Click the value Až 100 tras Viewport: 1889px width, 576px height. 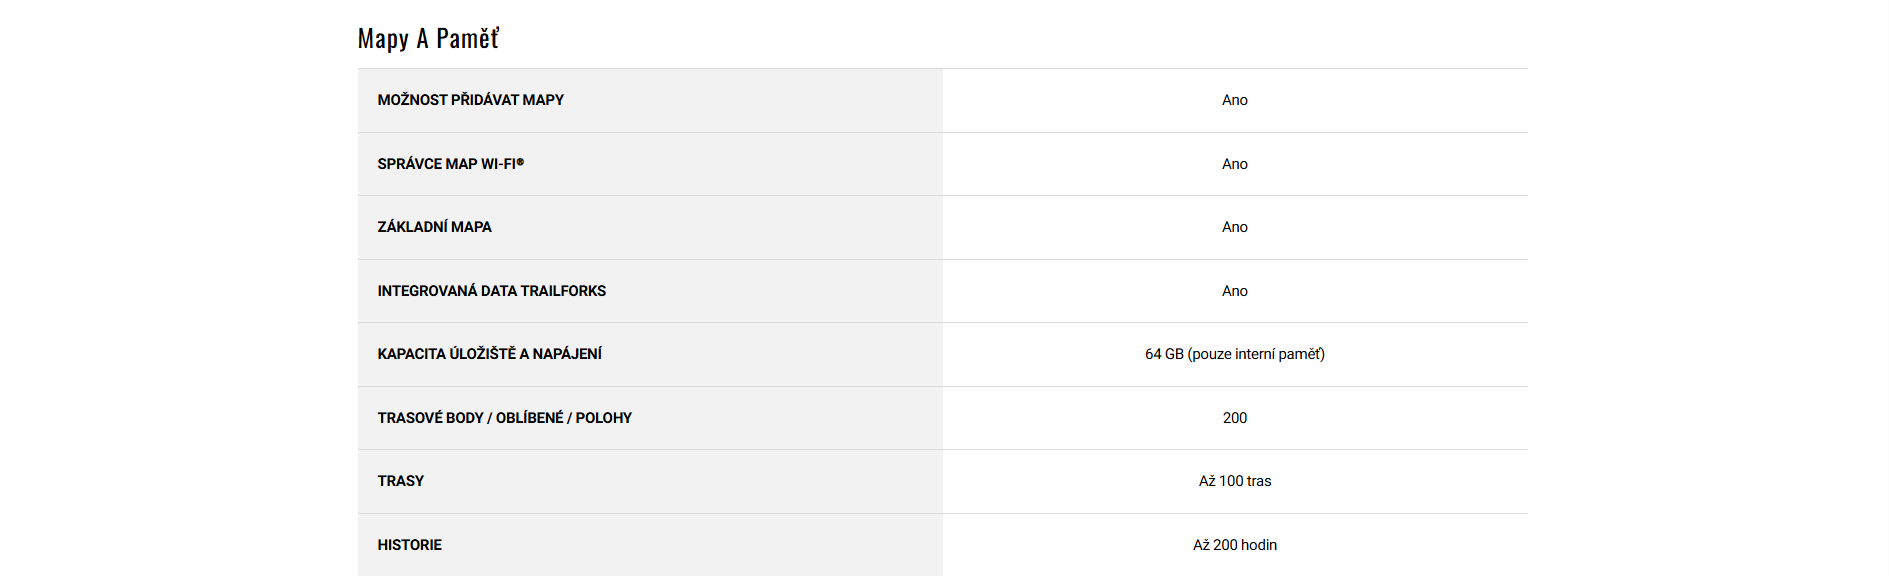coord(1234,481)
